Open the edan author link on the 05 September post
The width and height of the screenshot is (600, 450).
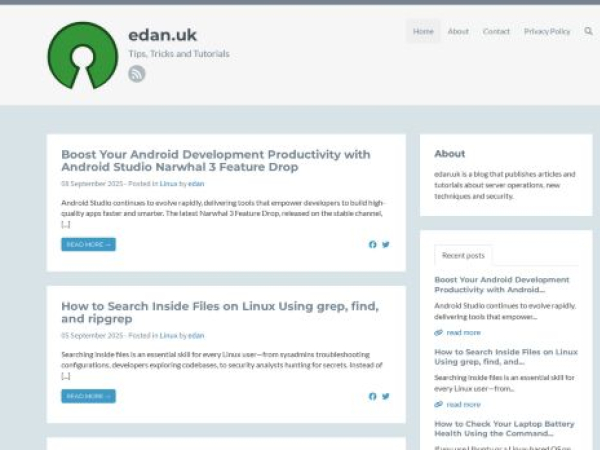(x=196, y=336)
